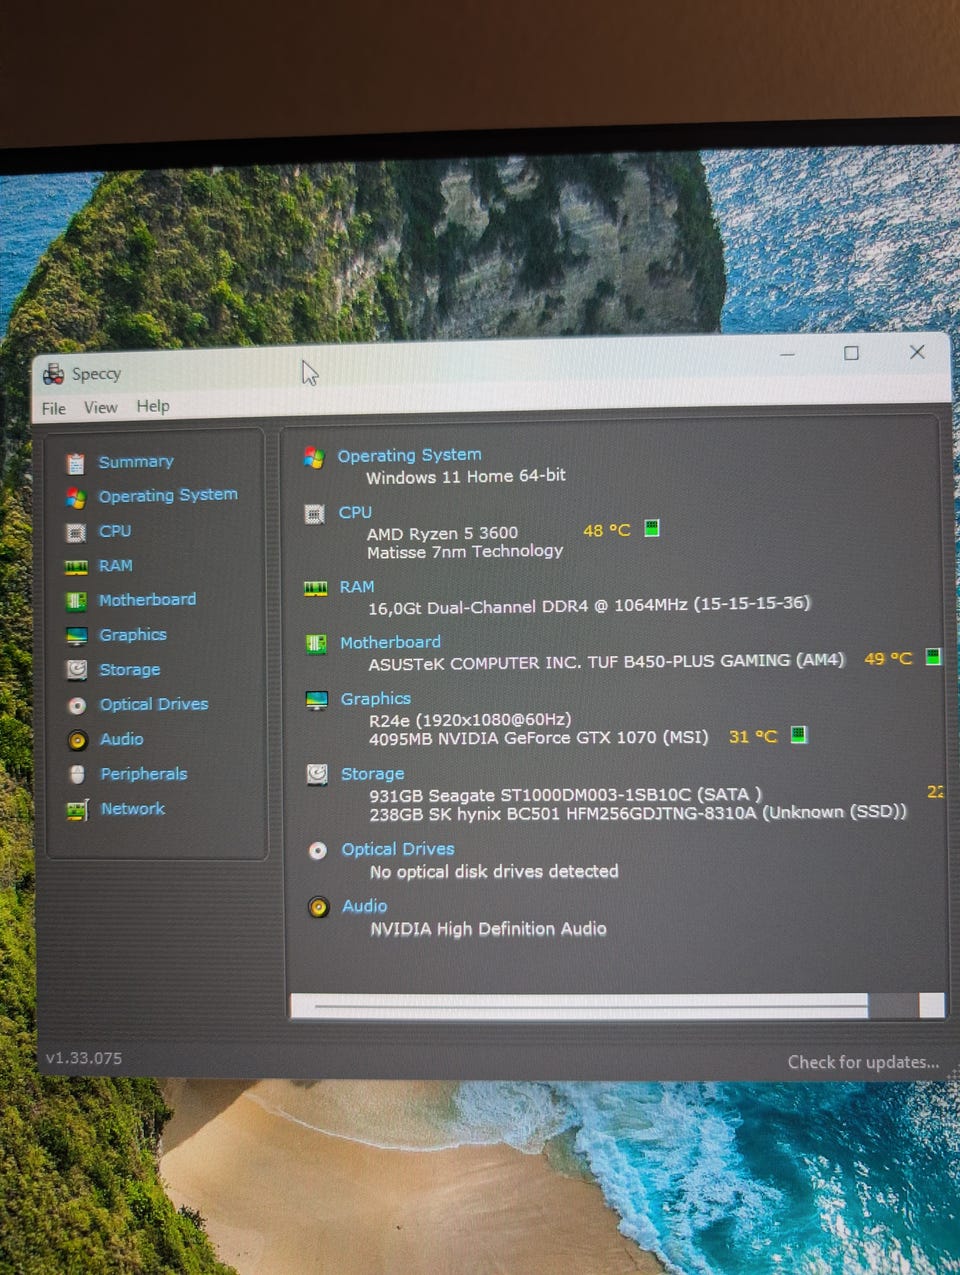This screenshot has width=960, height=1275.
Task: Open Optical Drives in the sidebar
Action: tap(154, 704)
